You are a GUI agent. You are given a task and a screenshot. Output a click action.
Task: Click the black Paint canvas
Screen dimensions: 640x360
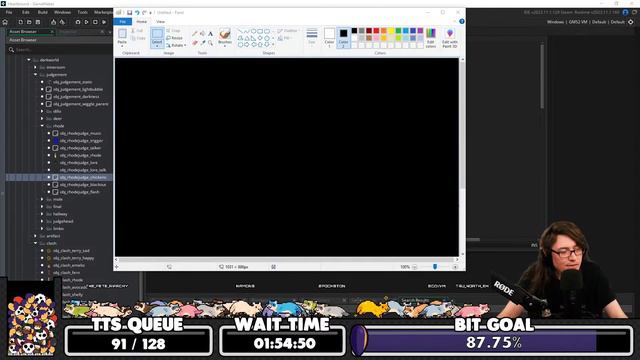[x=287, y=157]
